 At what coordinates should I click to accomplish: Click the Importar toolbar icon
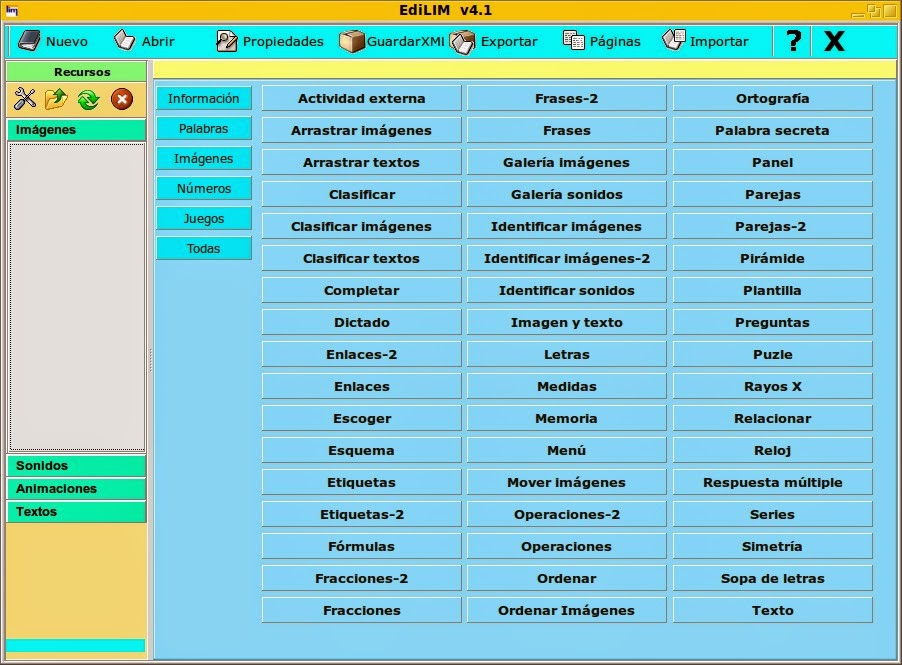(x=674, y=40)
